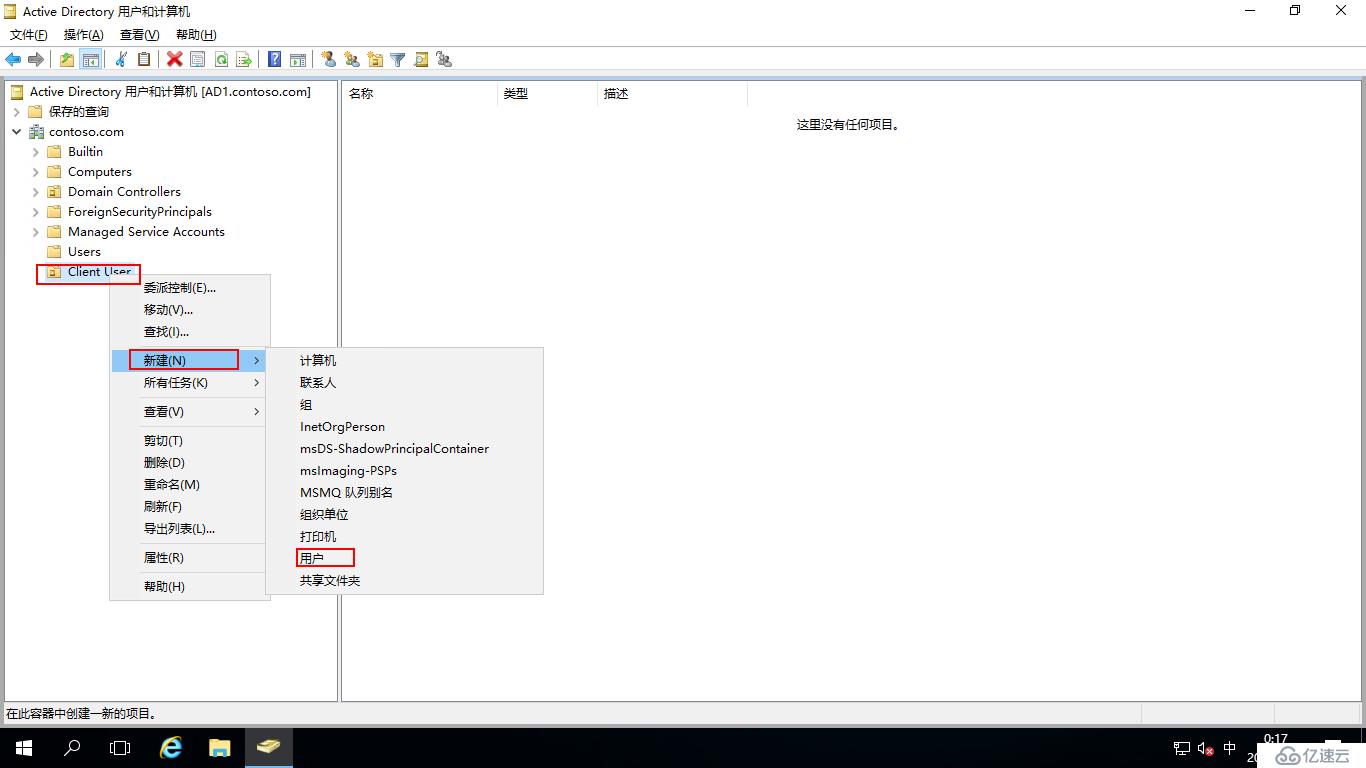Select 新建(N) in context menu

[x=190, y=360]
